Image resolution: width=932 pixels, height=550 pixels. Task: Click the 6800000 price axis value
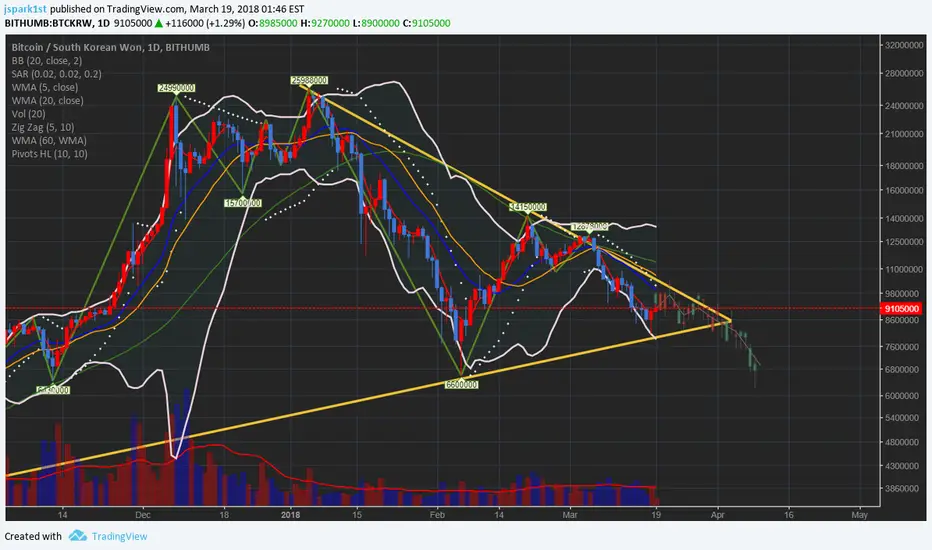[903, 369]
